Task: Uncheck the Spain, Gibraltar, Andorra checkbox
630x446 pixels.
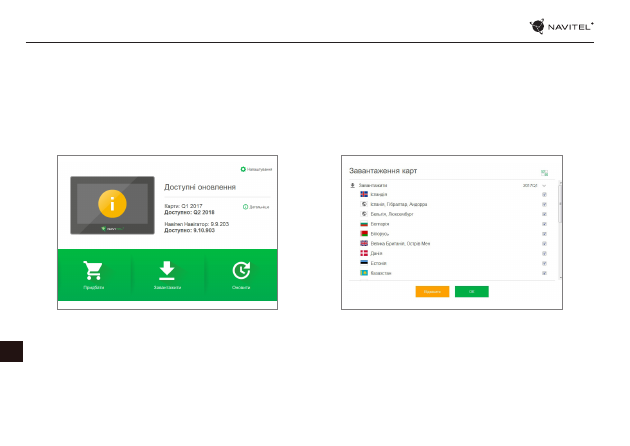Action: 544,204
